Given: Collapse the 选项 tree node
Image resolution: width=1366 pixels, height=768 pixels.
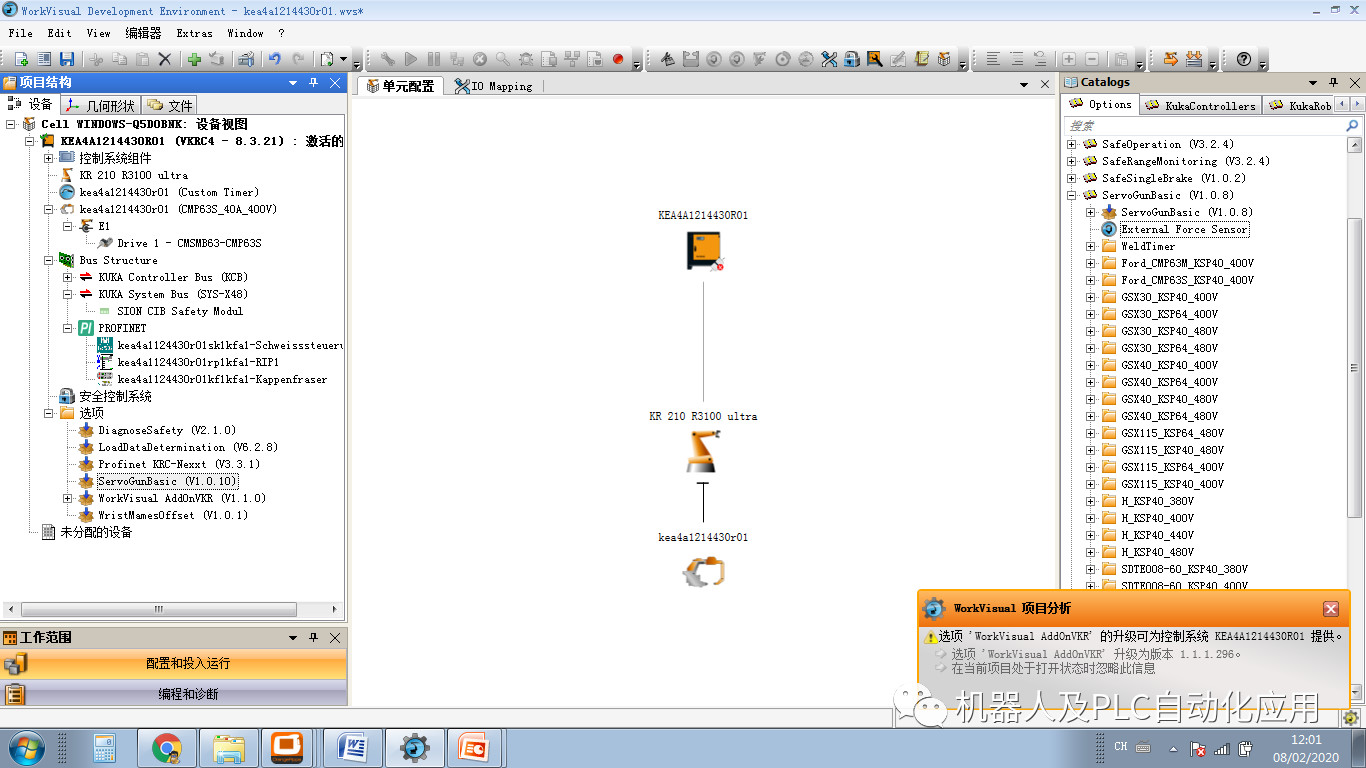Looking at the screenshot, I should coord(48,413).
